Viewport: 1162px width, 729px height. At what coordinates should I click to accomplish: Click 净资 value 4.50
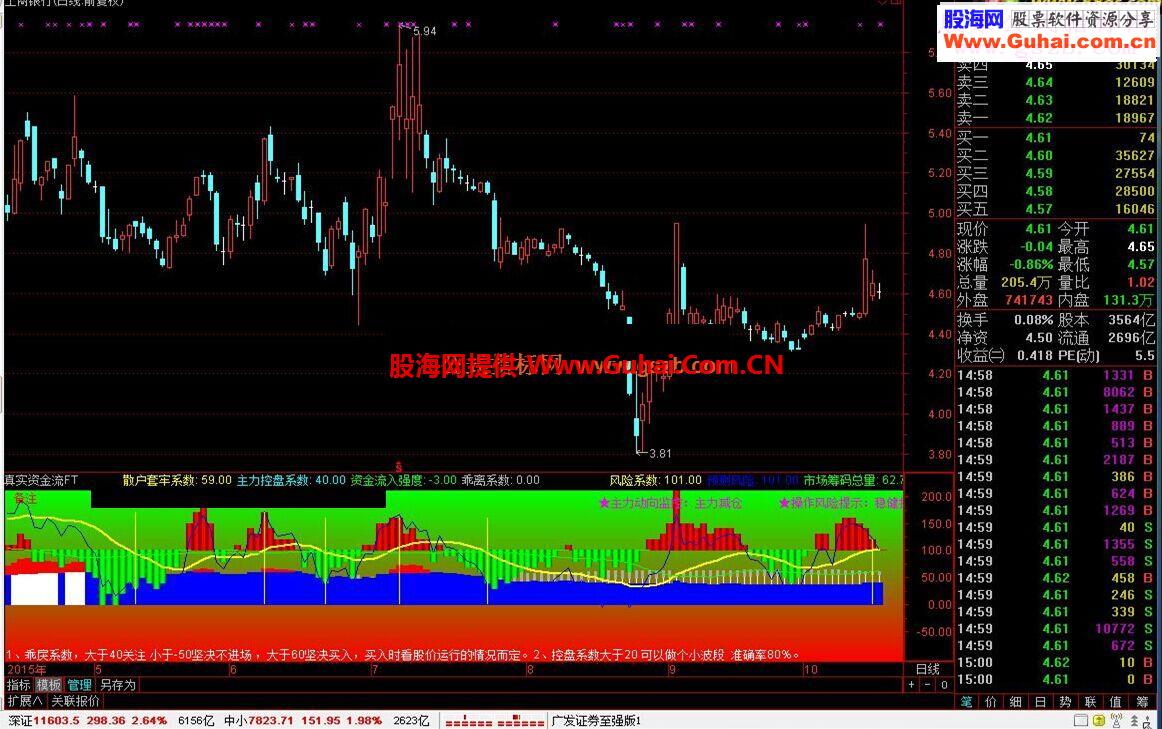(x=1039, y=338)
